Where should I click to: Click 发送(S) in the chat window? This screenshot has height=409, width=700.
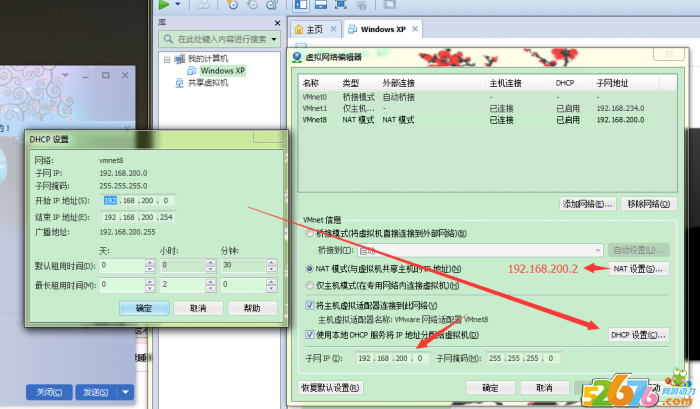tap(96, 392)
